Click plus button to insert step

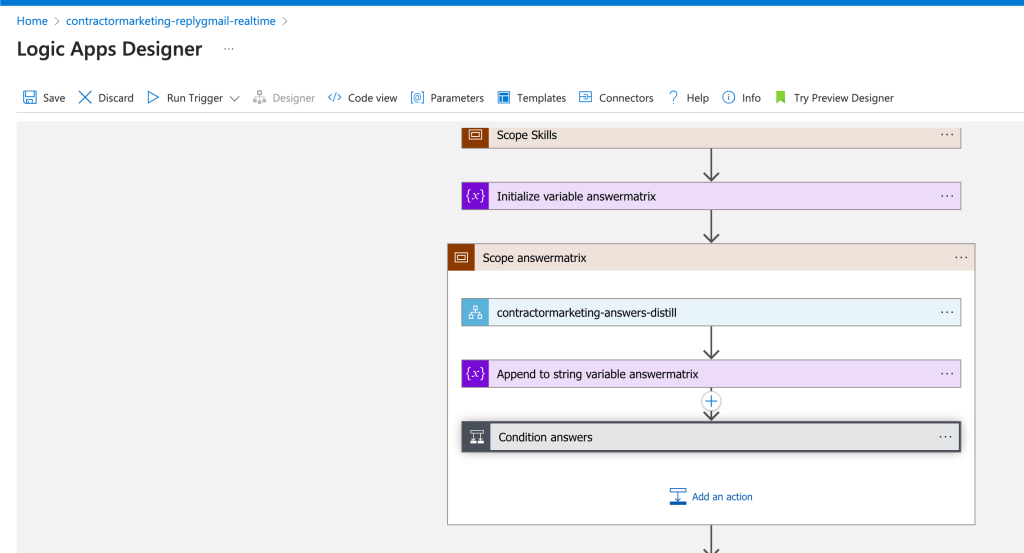click(x=711, y=401)
